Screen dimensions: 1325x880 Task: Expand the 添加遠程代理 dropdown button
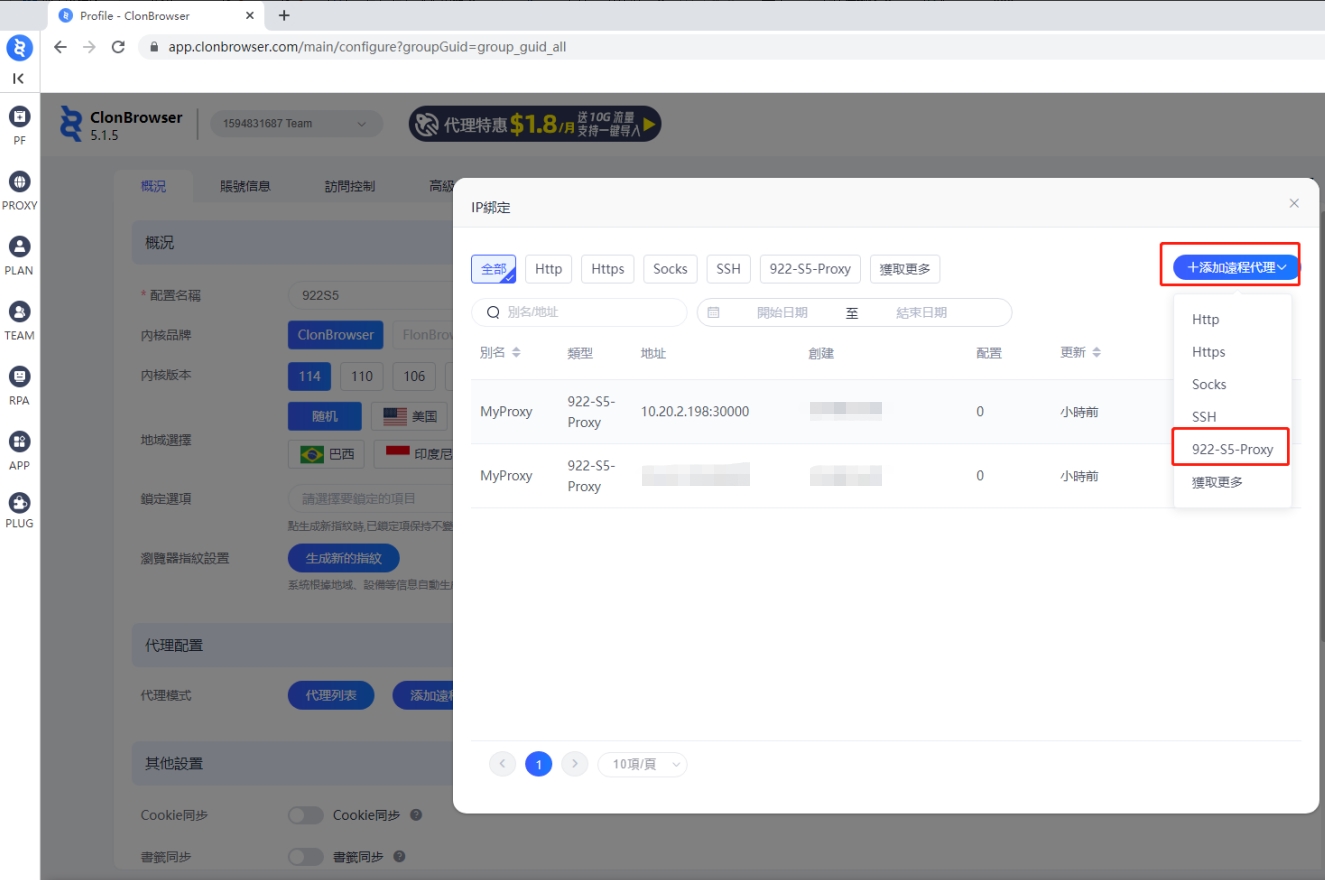[1235, 268]
